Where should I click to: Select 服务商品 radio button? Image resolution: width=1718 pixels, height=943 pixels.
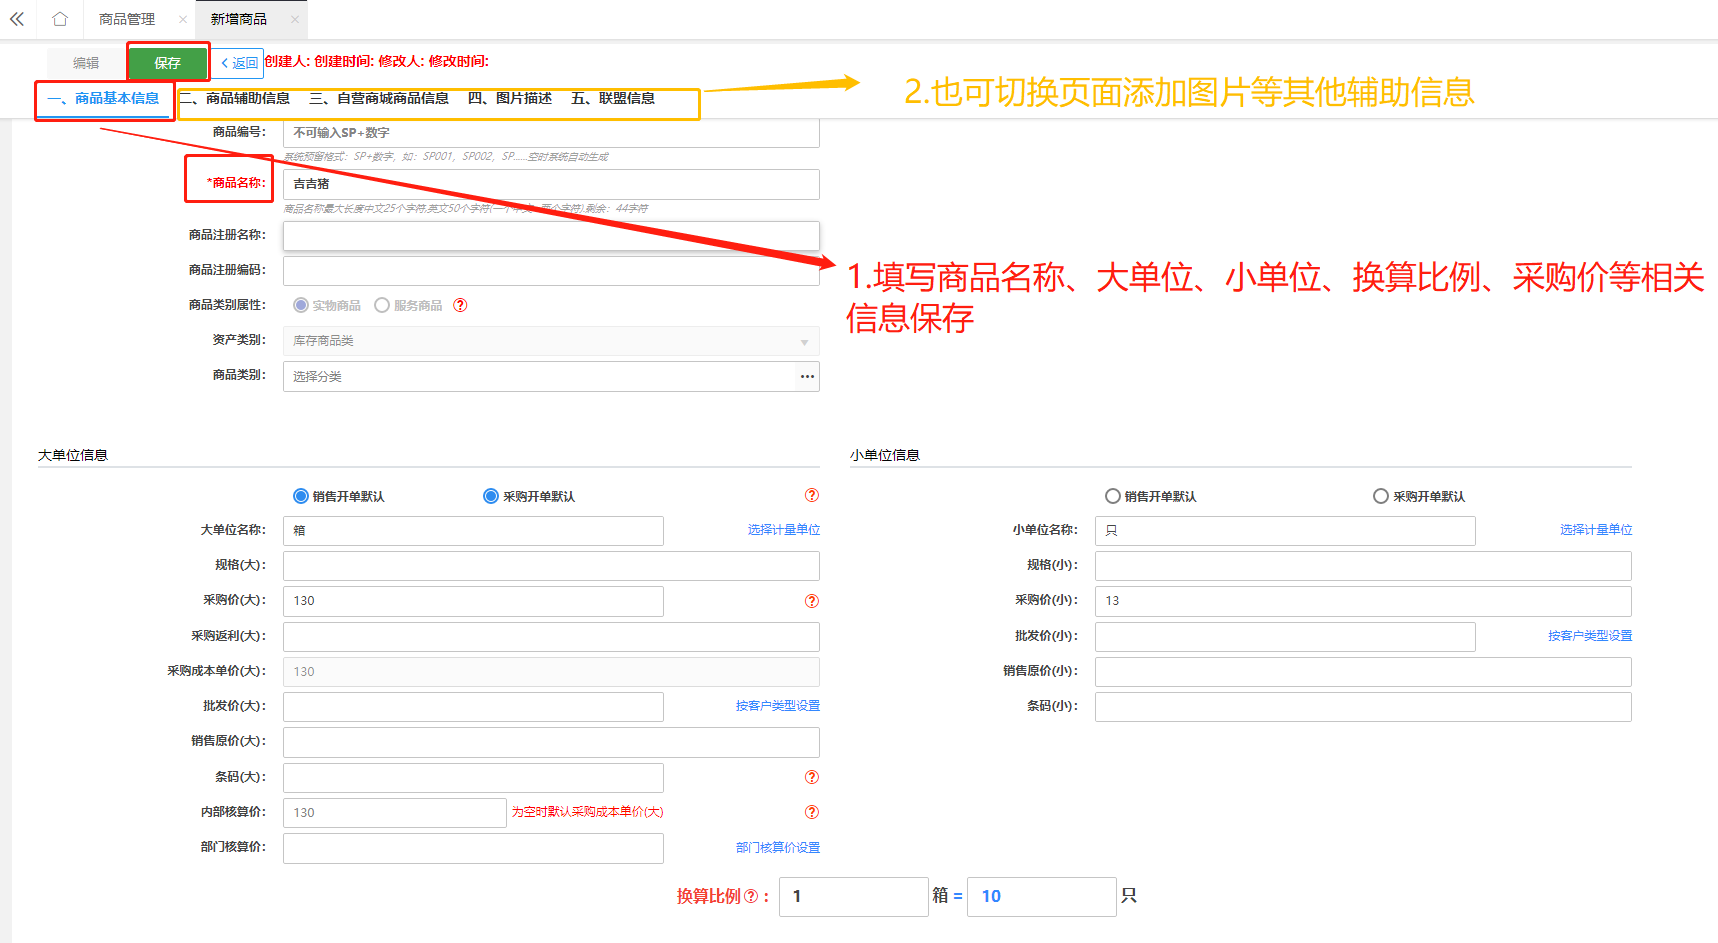pos(382,305)
